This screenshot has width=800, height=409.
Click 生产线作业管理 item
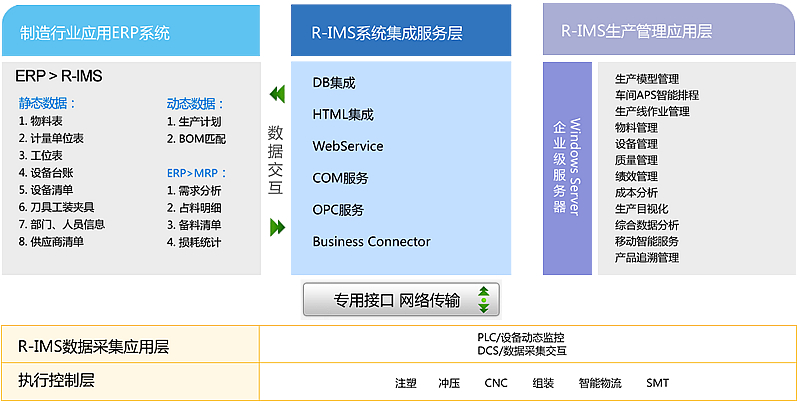click(x=652, y=112)
